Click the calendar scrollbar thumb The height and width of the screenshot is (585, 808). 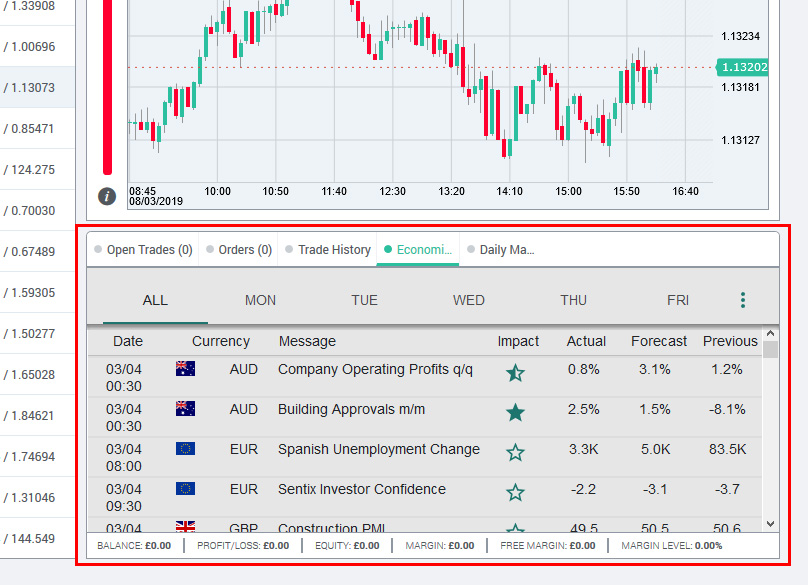pyautogui.click(x=770, y=349)
